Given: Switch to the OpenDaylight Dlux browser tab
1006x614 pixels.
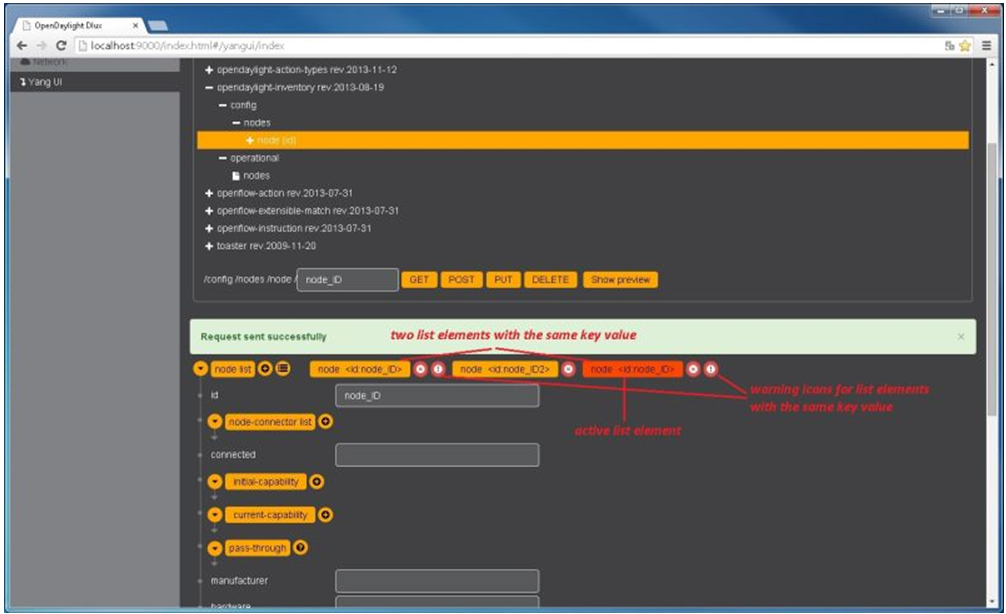Looking at the screenshot, I should point(79,26).
